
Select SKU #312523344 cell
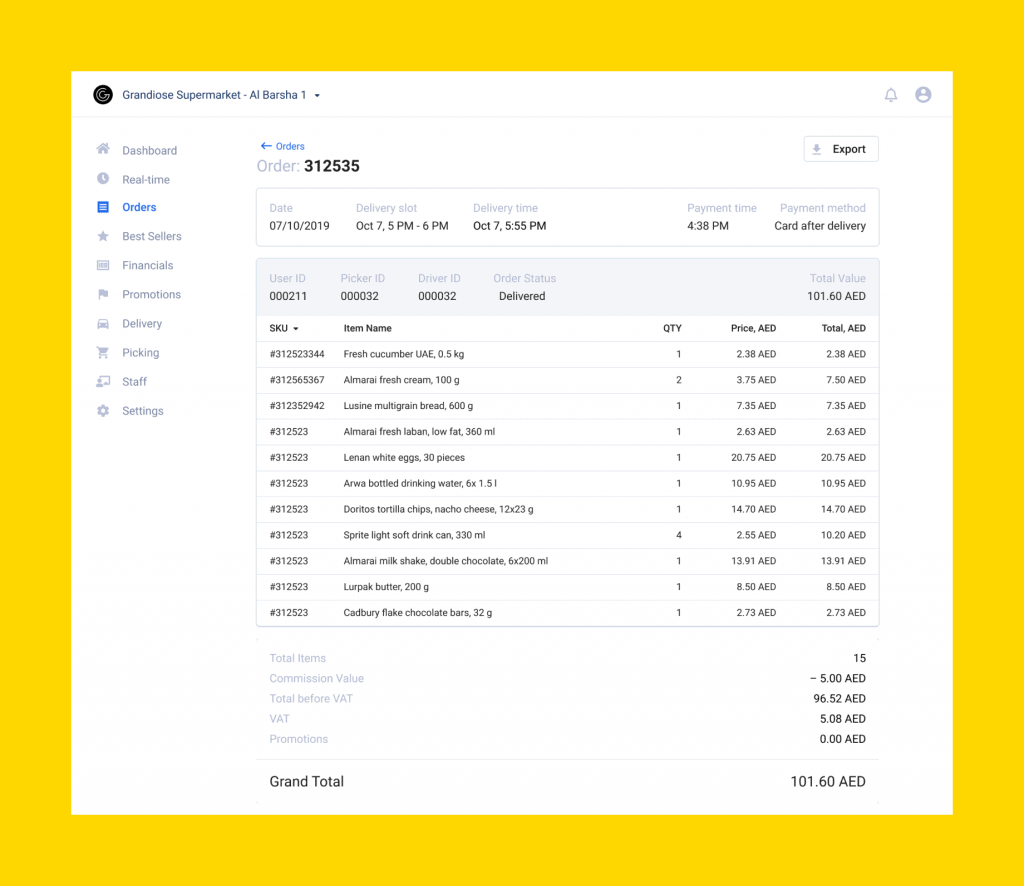pos(297,355)
